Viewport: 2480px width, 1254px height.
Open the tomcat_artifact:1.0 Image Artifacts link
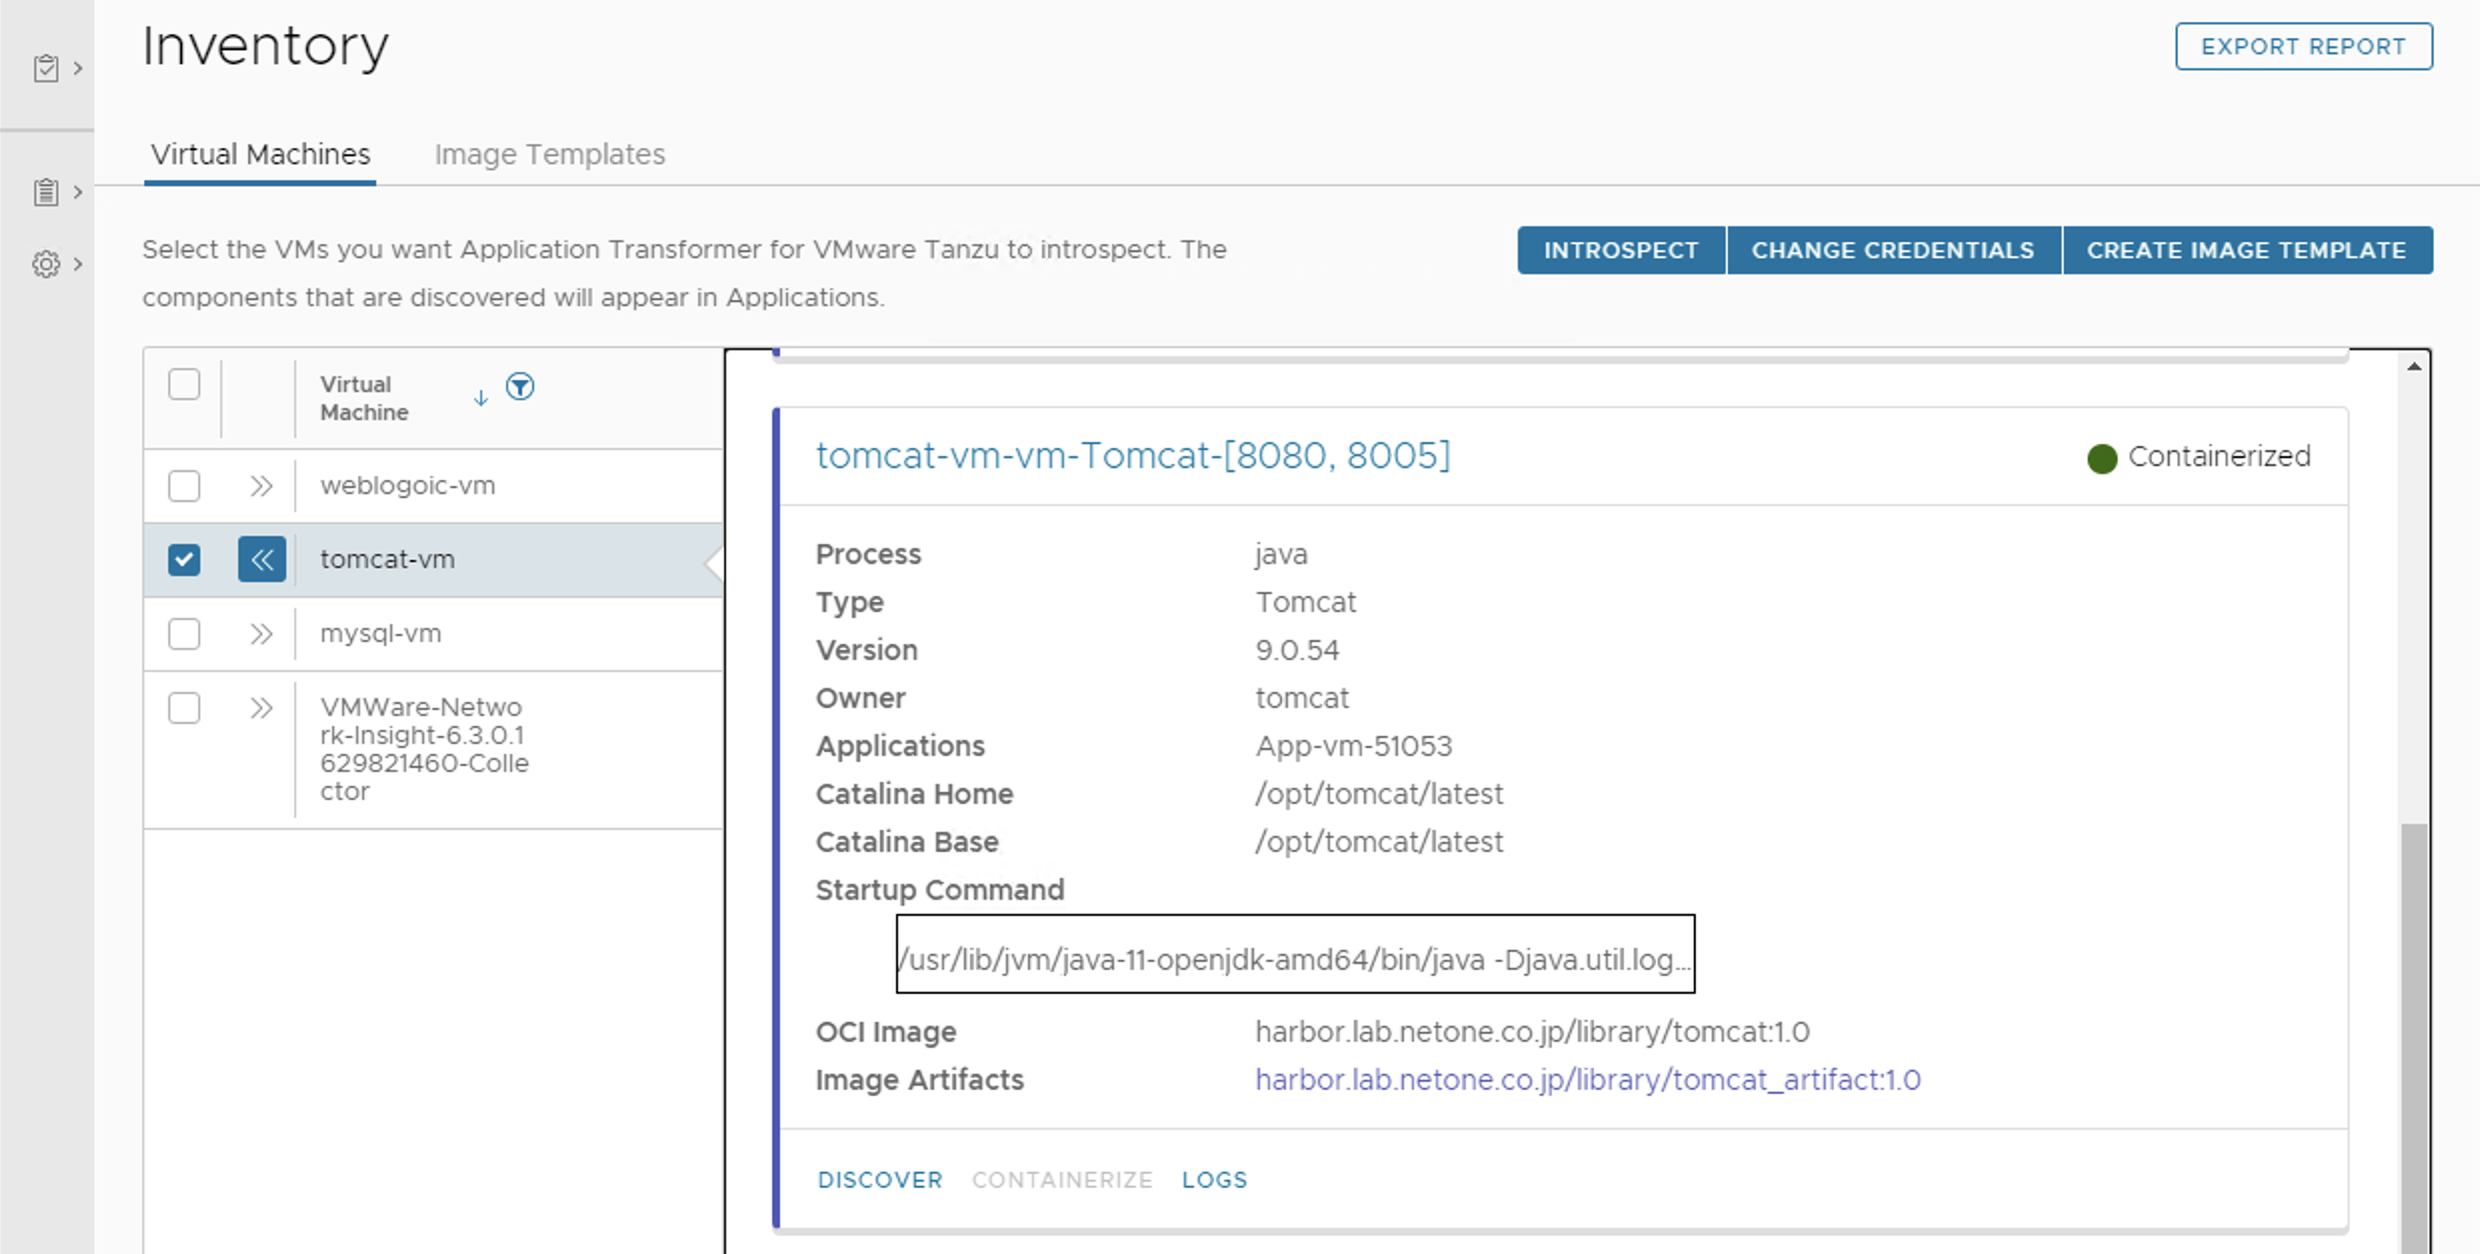[1588, 1080]
